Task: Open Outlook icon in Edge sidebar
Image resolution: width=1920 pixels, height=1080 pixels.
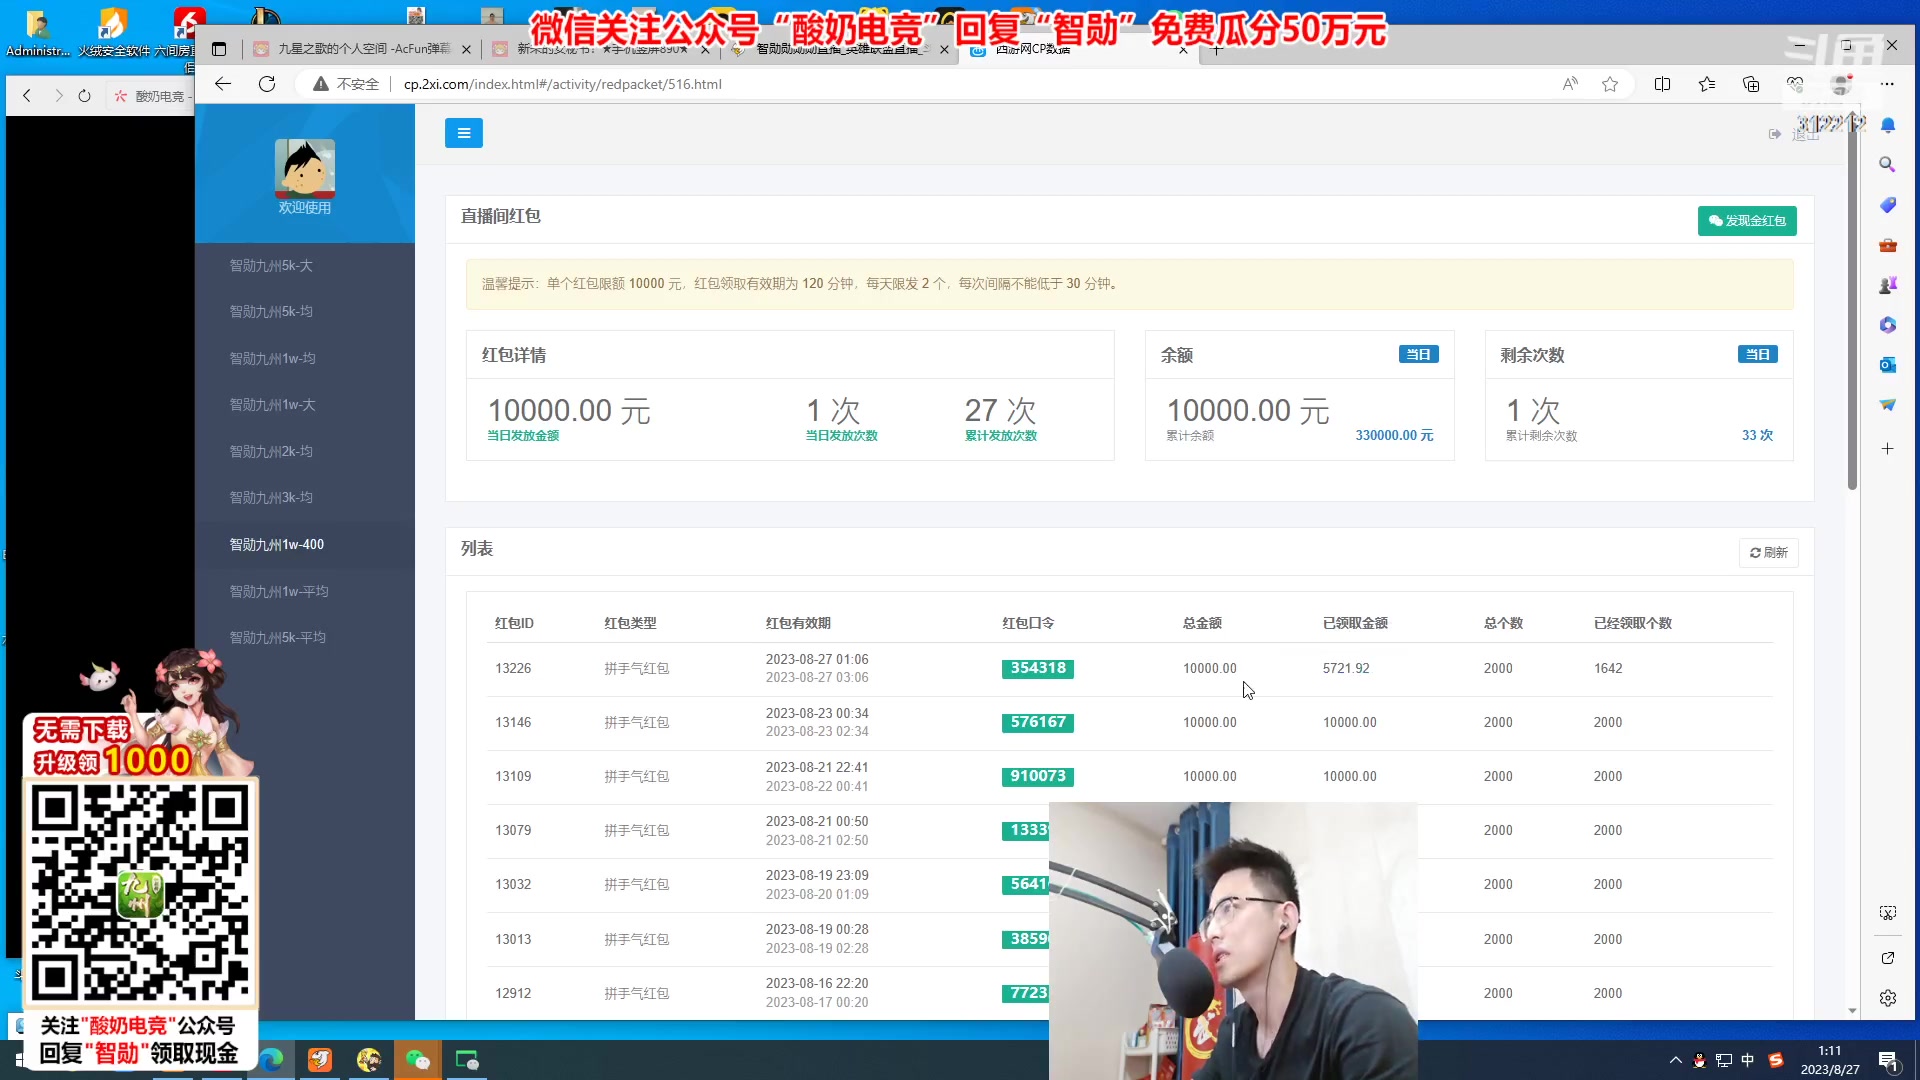Action: tap(1887, 365)
